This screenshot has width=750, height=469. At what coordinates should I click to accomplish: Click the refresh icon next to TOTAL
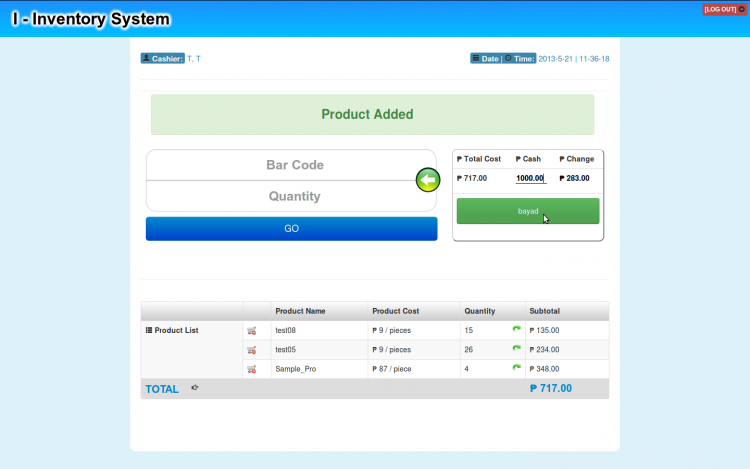pos(195,388)
